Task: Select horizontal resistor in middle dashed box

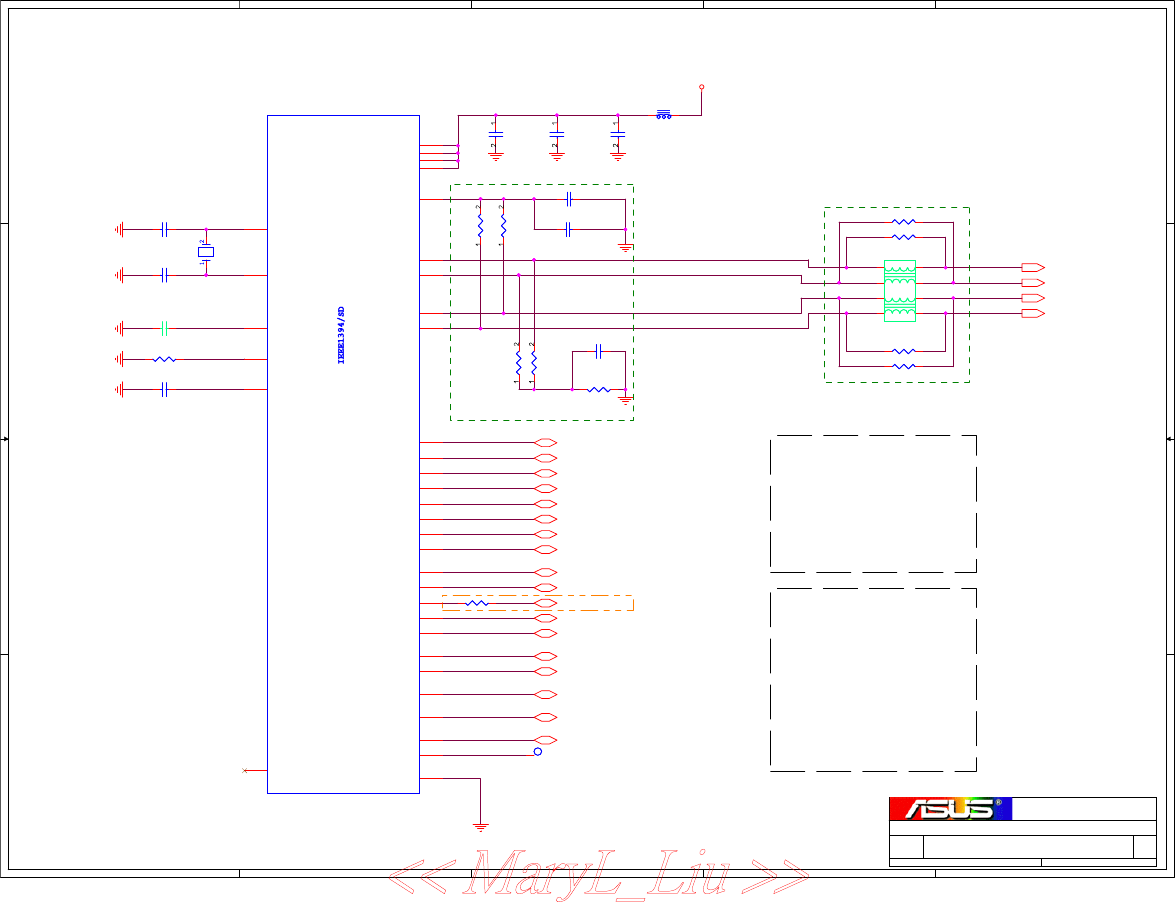Action: [599, 390]
